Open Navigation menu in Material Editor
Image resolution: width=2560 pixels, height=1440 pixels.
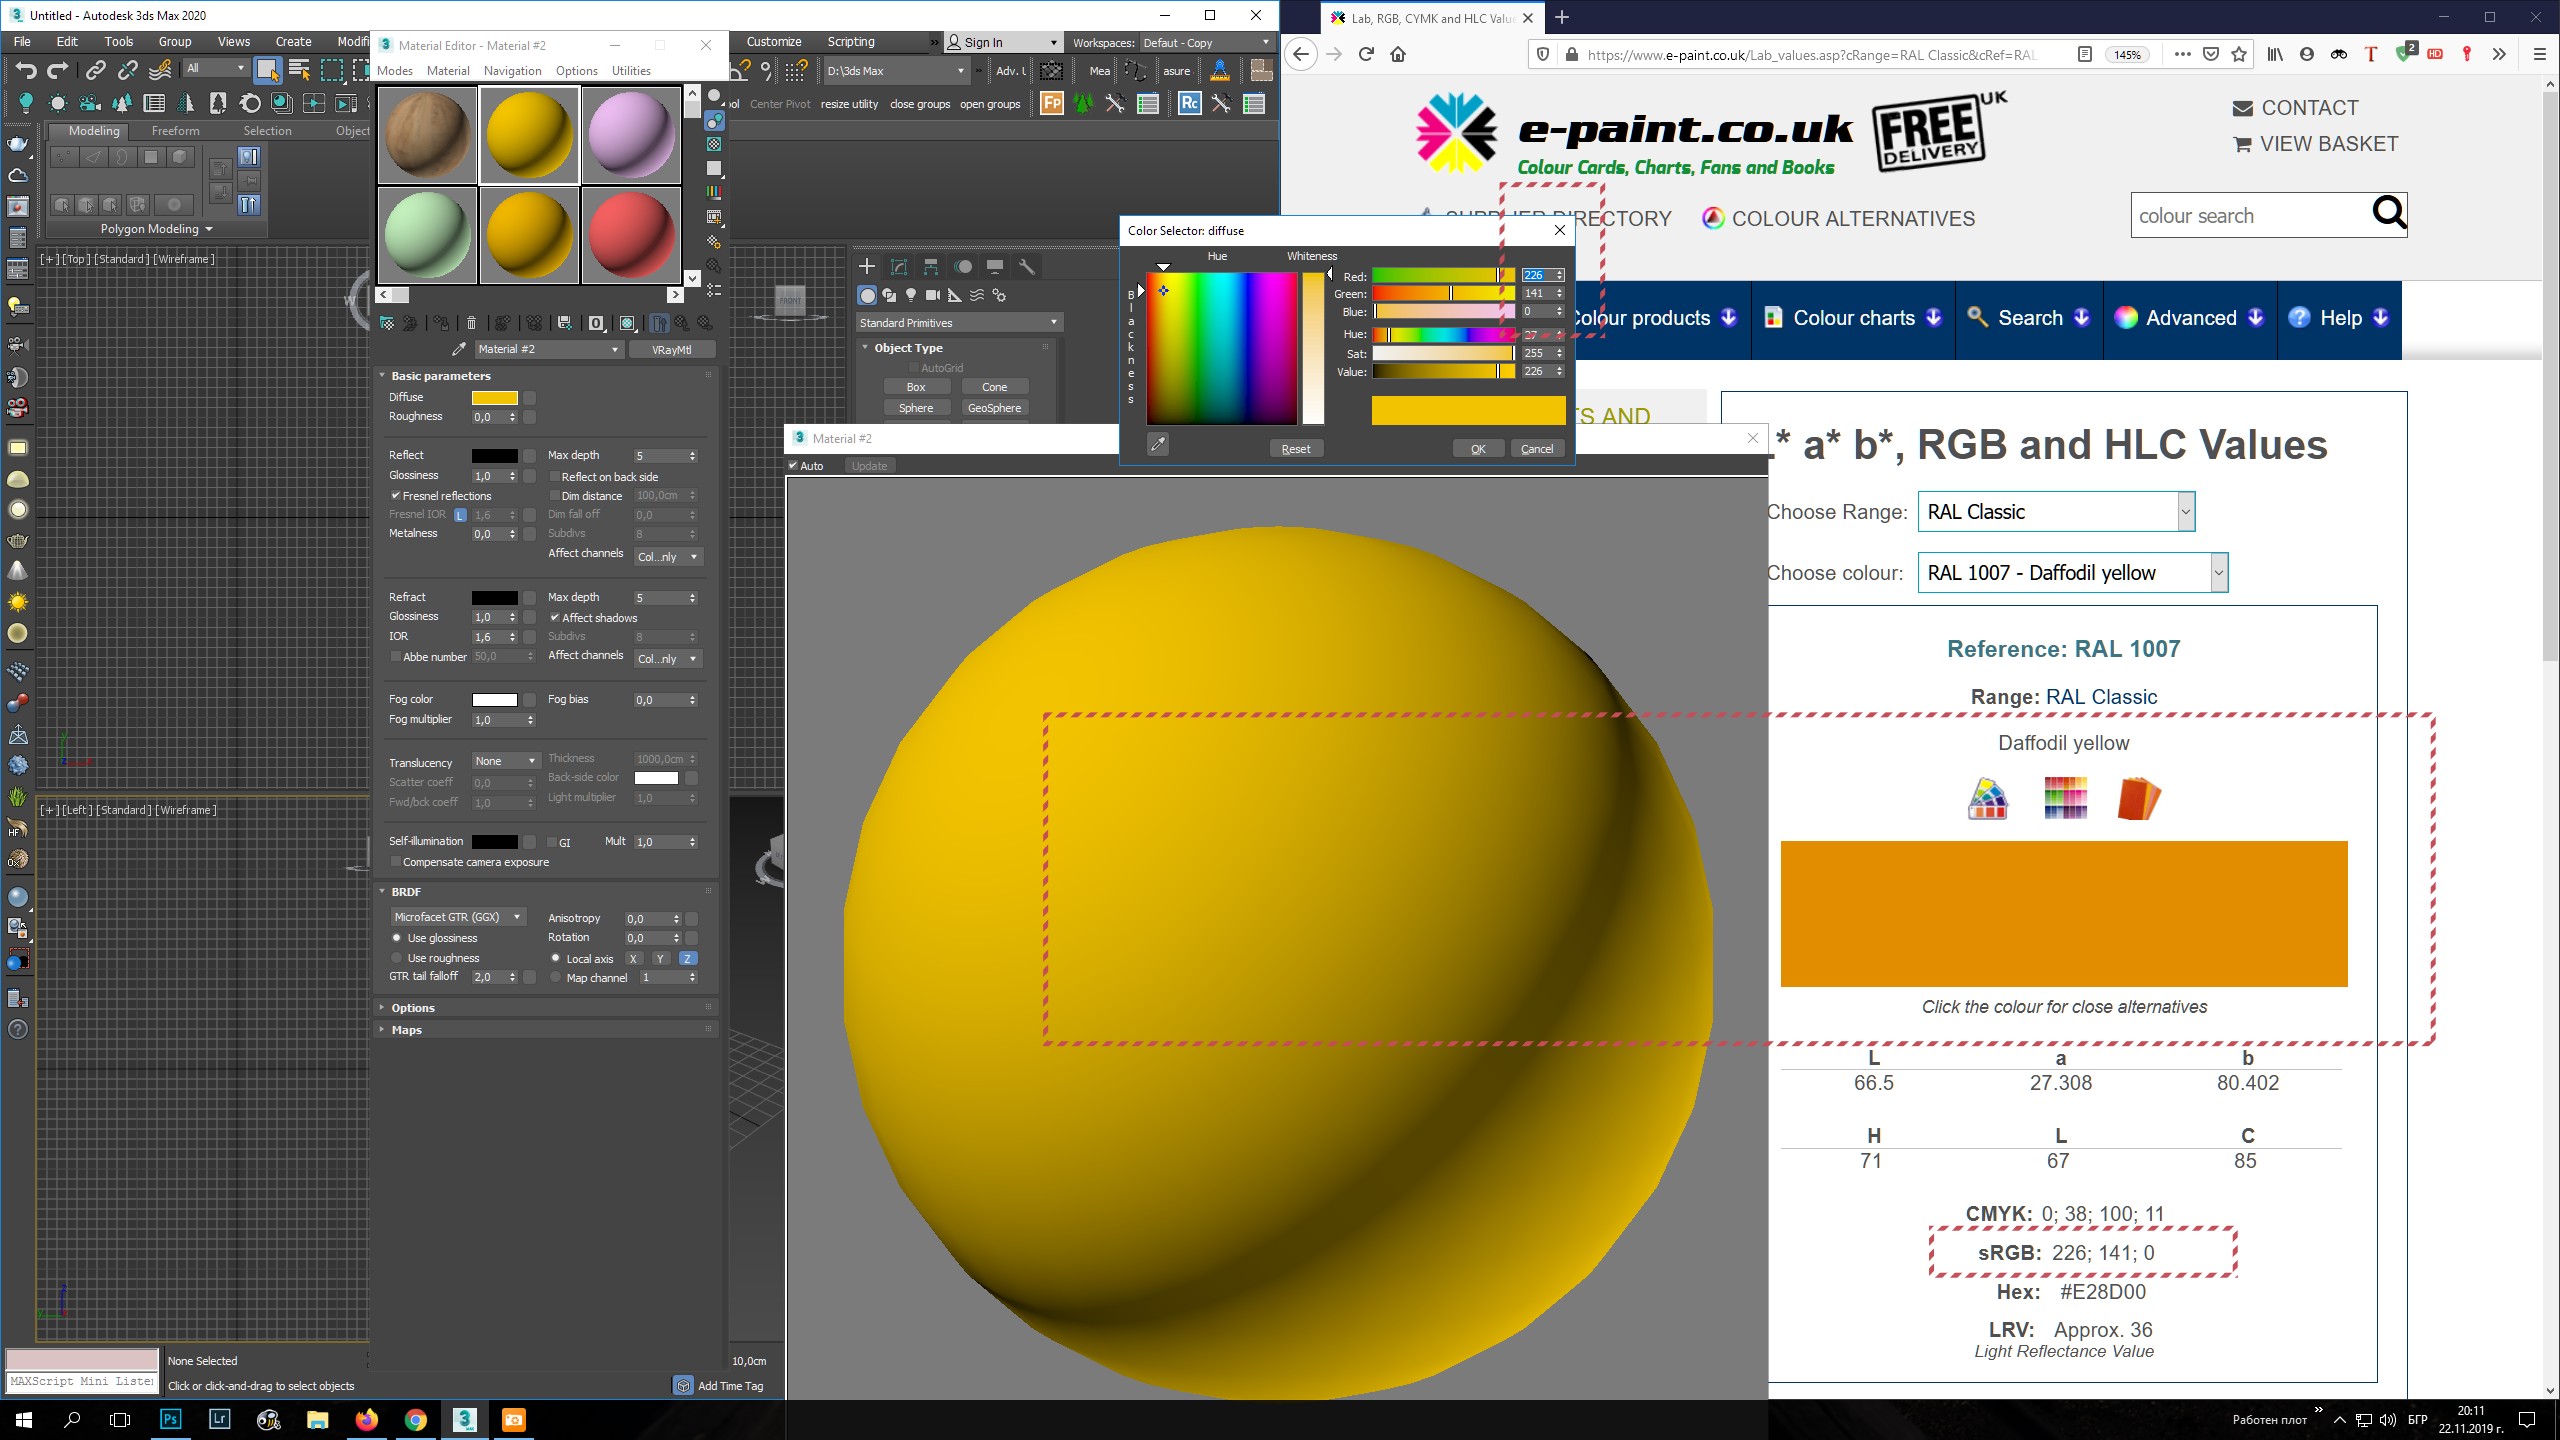512,71
